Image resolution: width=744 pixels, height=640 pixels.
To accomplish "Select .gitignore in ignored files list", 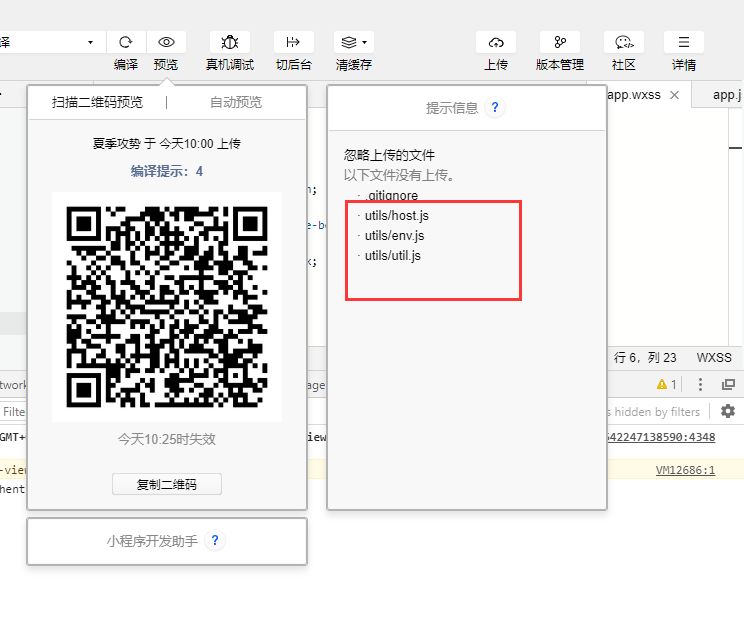I will coord(392,195).
